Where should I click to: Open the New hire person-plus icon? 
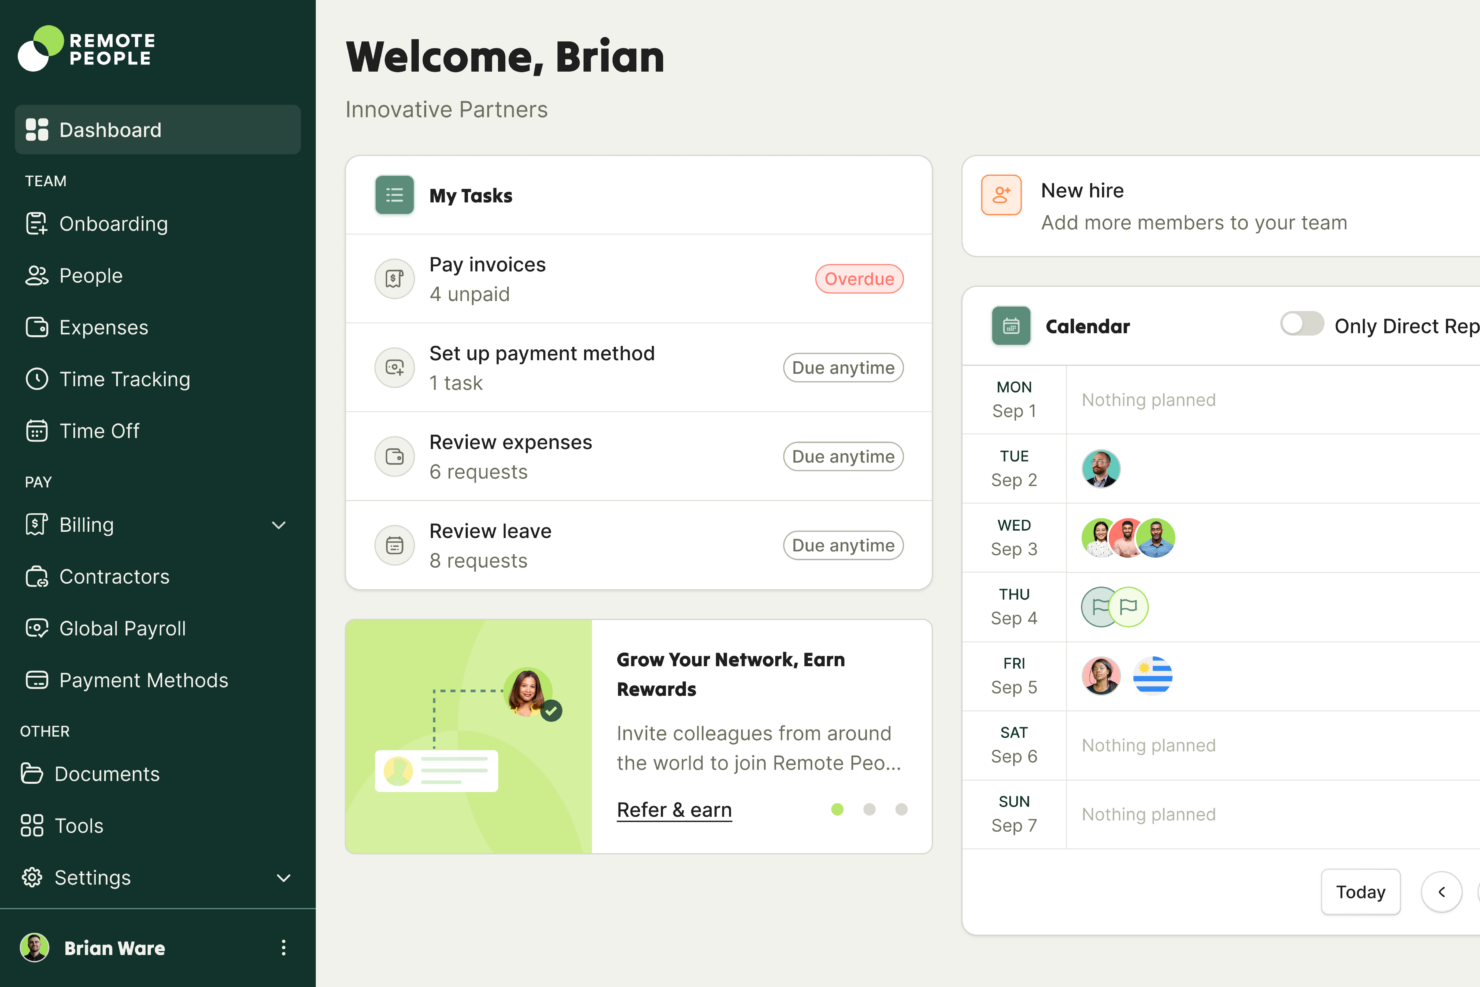(x=1001, y=195)
